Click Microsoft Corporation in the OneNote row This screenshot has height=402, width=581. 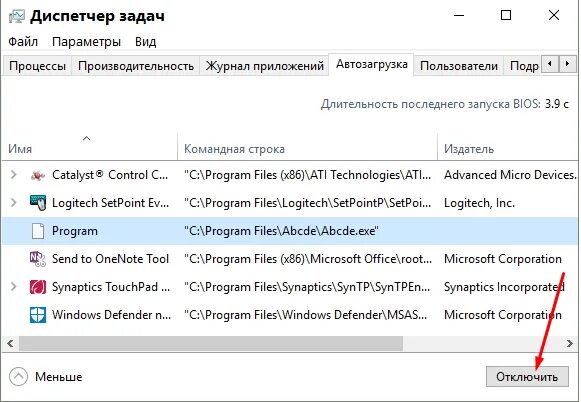[x=503, y=259]
